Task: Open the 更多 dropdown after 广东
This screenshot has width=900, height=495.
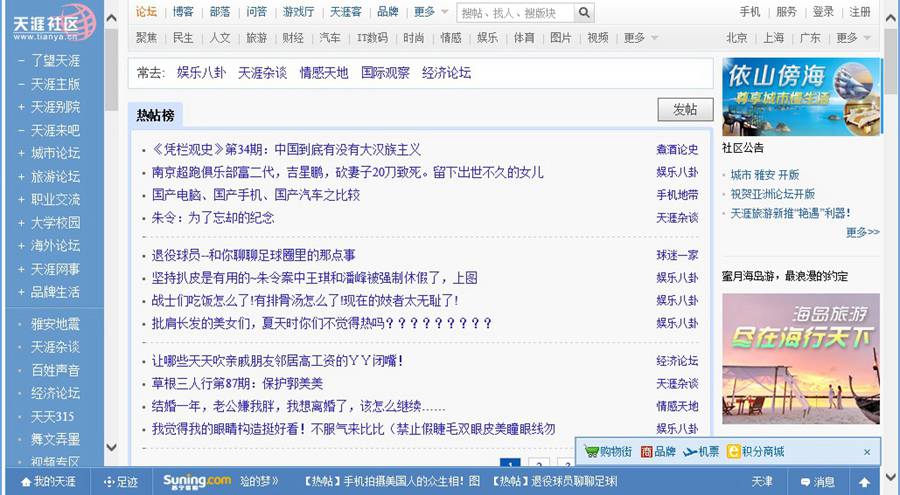Action: click(x=852, y=38)
